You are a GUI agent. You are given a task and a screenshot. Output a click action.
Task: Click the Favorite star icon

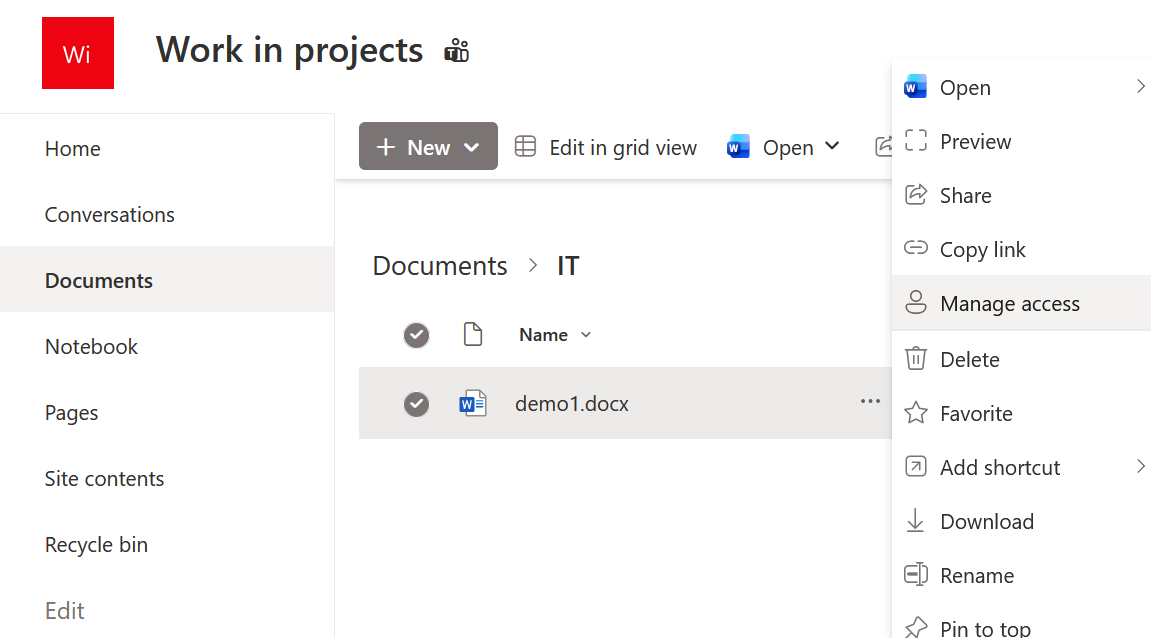915,413
